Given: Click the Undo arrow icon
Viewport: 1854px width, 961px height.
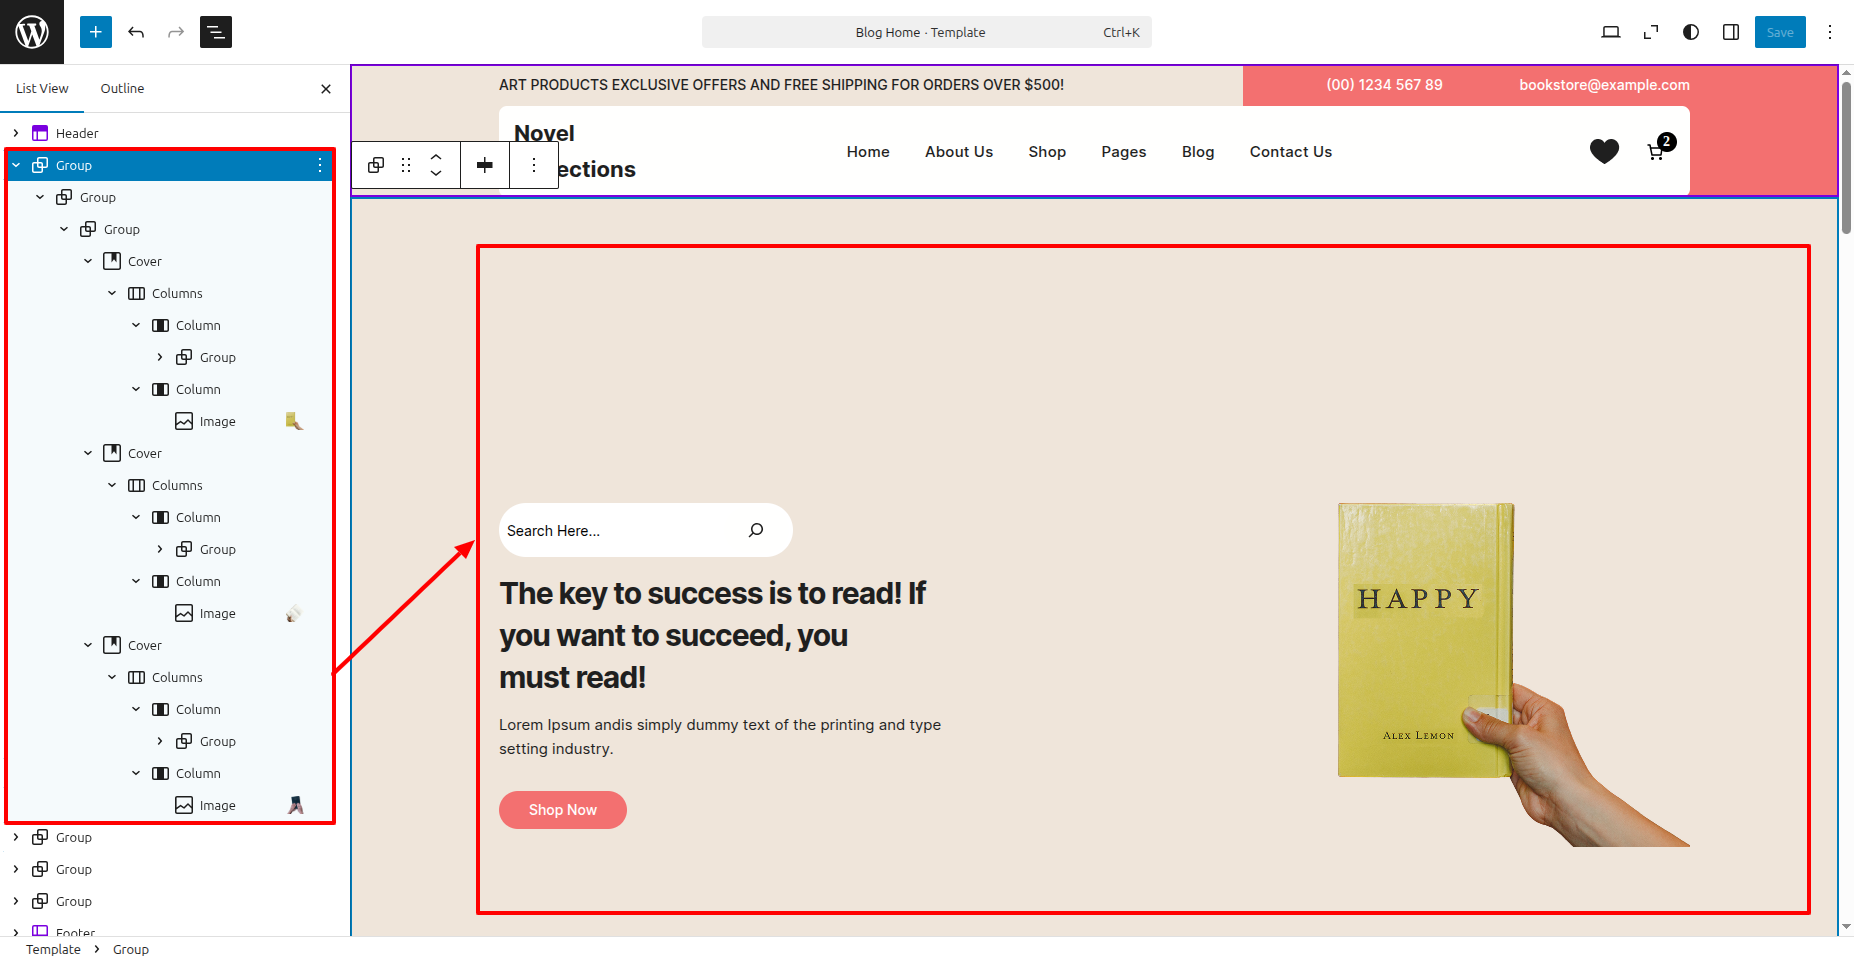Looking at the screenshot, I should [x=136, y=32].
